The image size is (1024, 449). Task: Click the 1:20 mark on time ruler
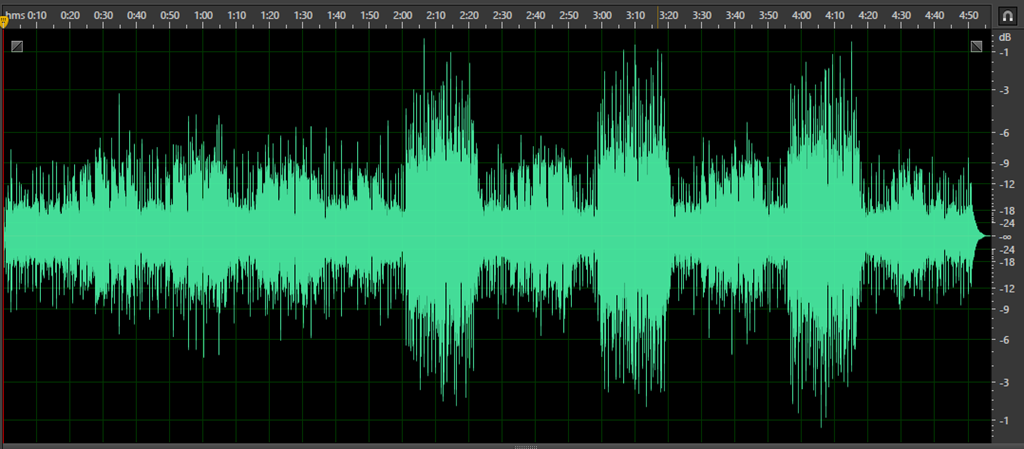270,14
